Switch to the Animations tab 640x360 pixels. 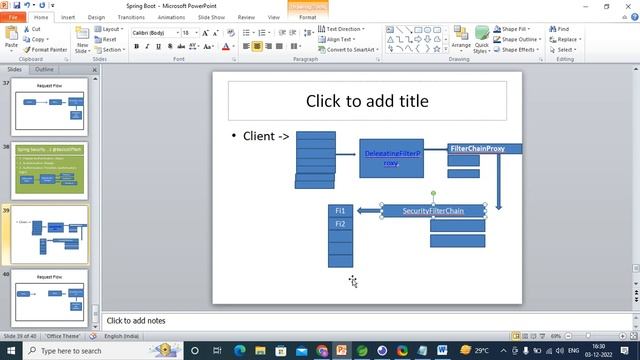coord(171,17)
